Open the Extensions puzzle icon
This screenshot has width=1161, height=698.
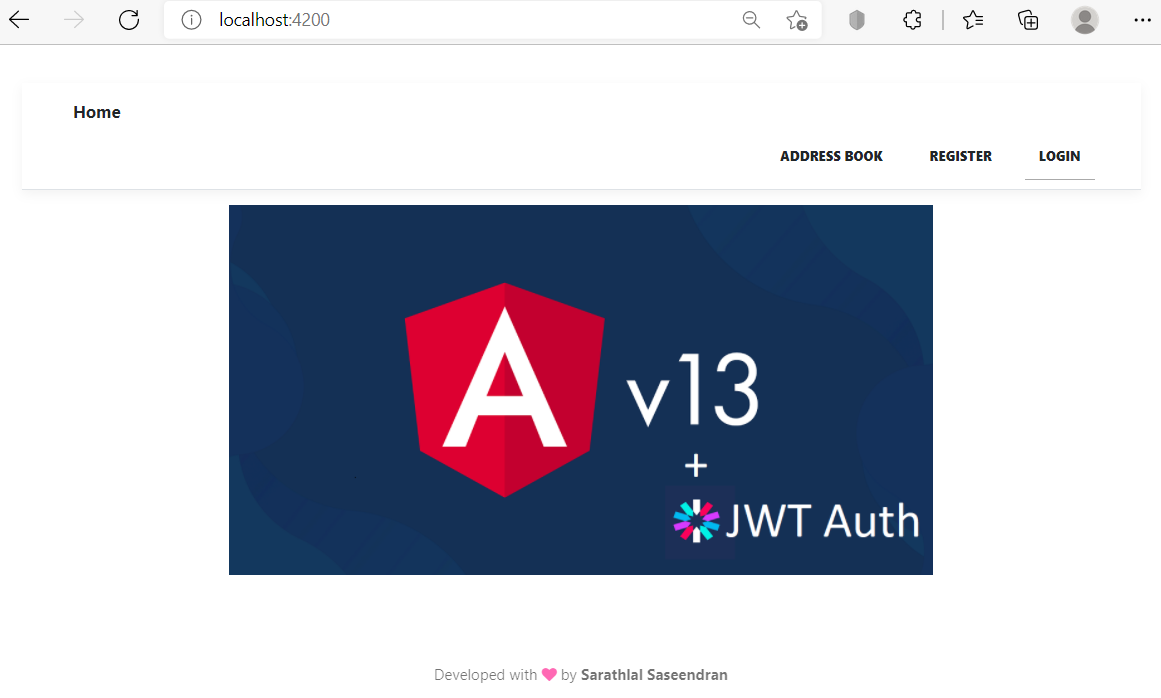tap(912, 20)
